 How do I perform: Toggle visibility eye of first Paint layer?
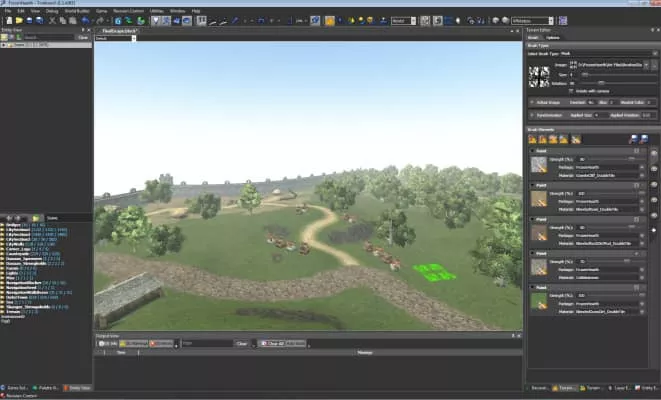click(654, 154)
